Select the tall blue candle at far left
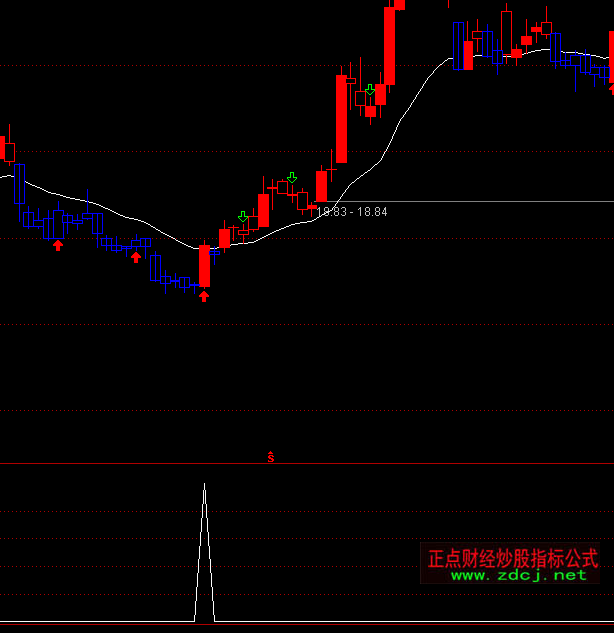The image size is (614, 633). (19, 183)
